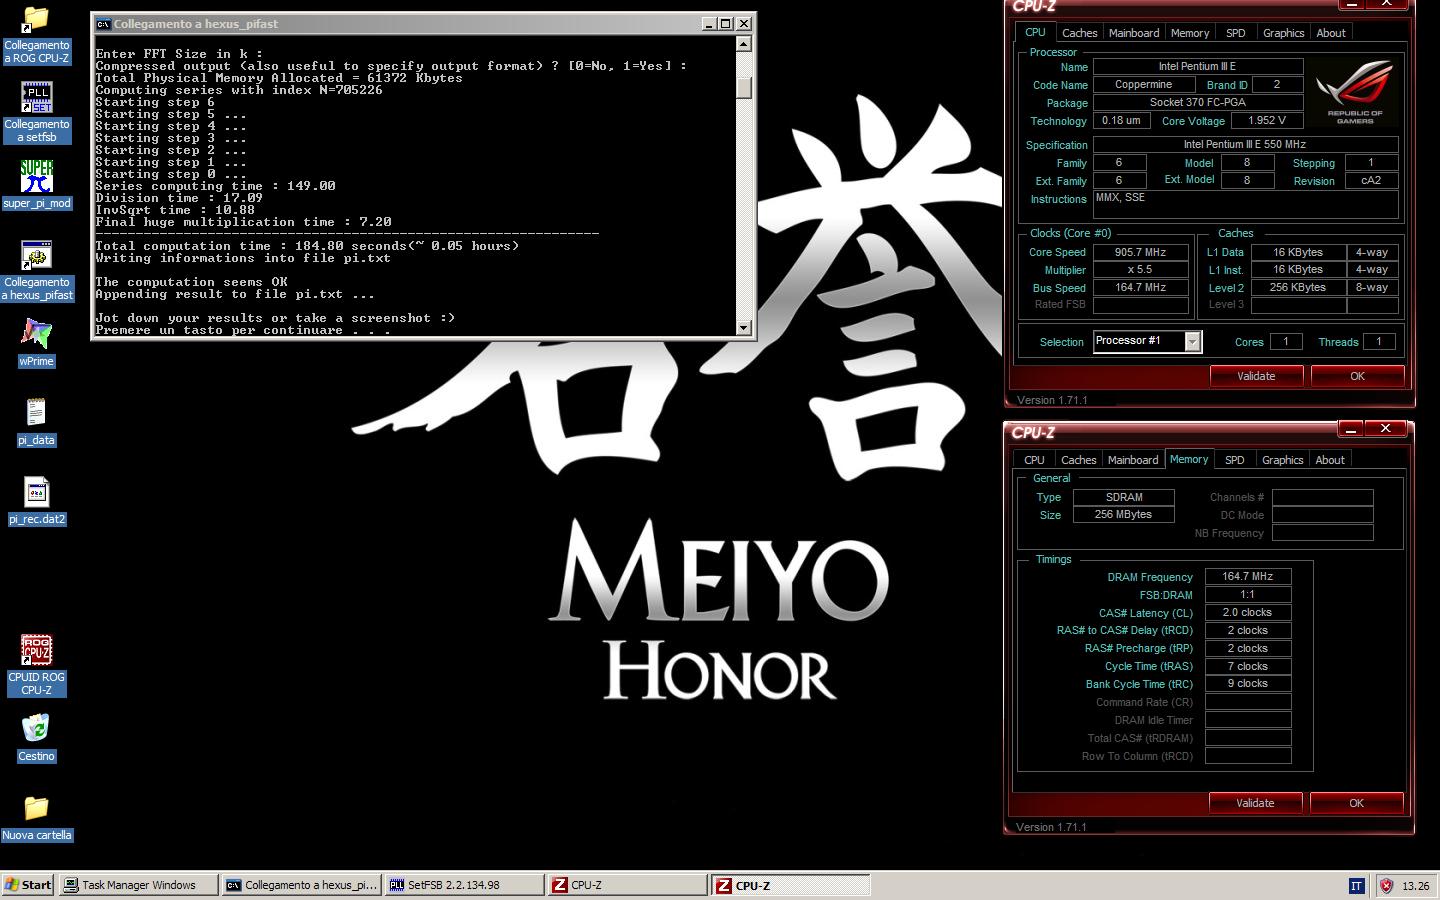Open the pi_data text file icon
The image size is (1440, 900).
36,413
